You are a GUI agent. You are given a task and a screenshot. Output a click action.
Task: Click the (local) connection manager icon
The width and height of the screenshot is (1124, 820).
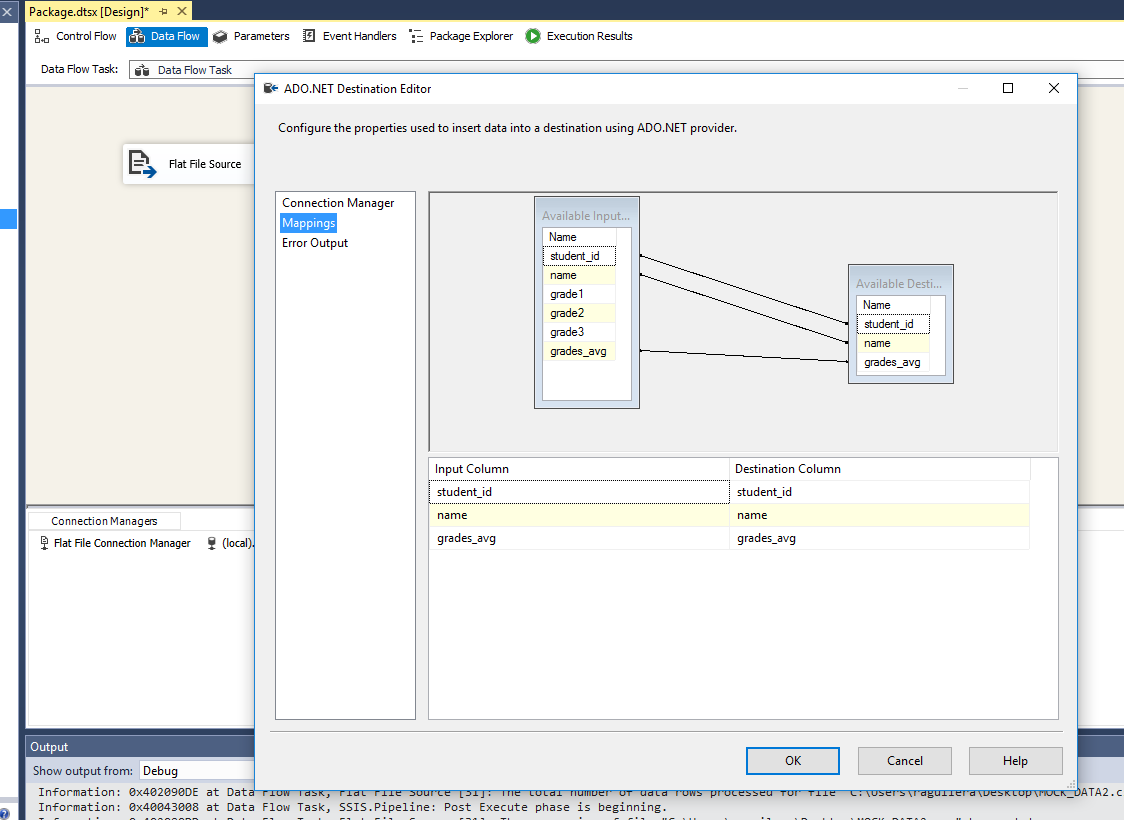point(211,543)
